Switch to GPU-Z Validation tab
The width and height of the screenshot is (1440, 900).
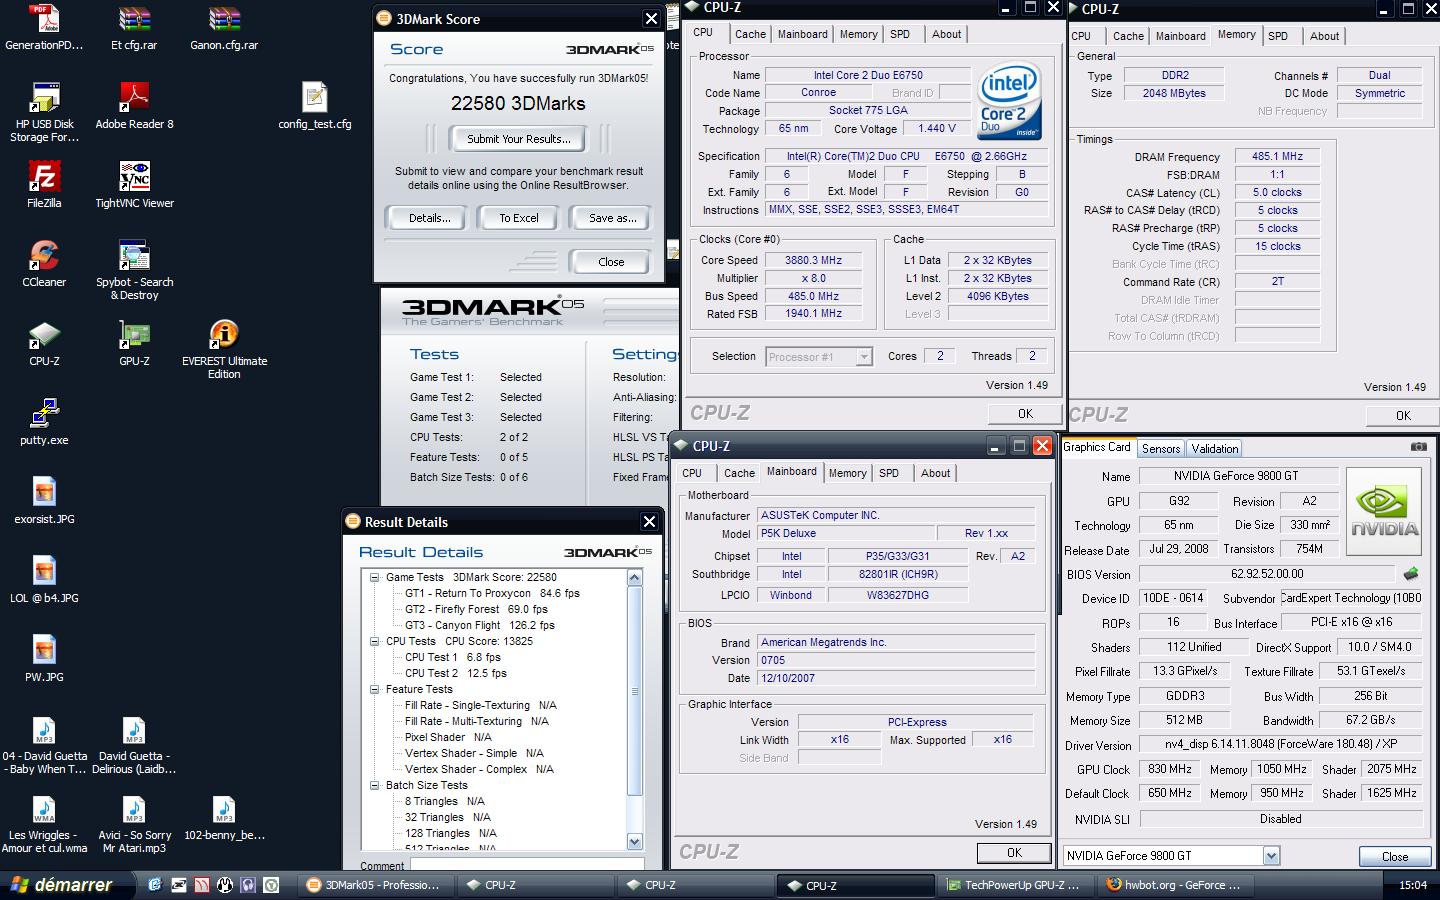click(x=1215, y=449)
